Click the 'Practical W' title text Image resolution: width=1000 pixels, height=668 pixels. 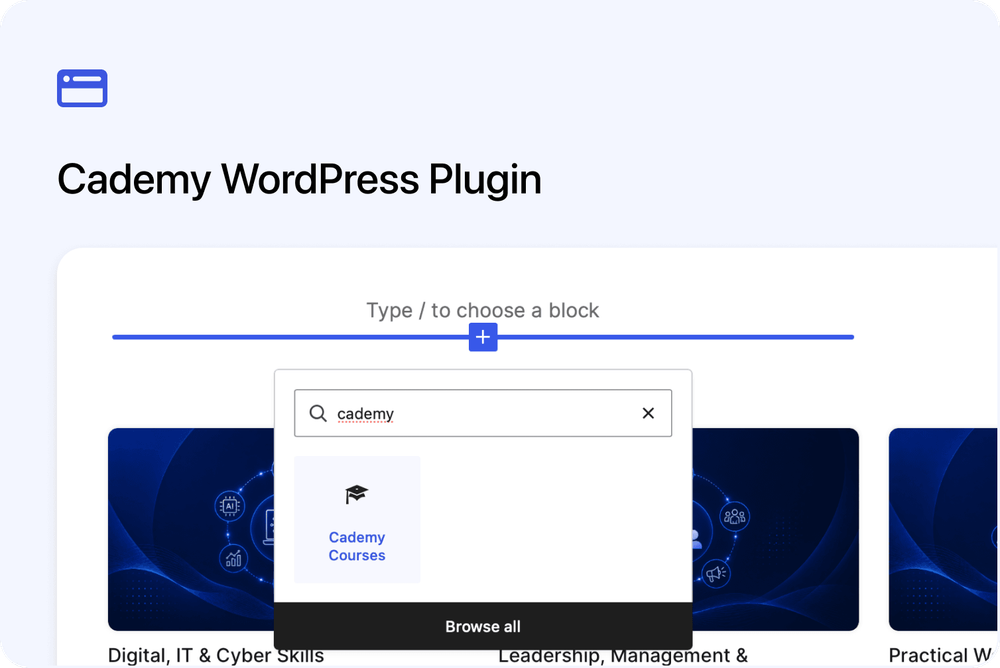(940, 656)
